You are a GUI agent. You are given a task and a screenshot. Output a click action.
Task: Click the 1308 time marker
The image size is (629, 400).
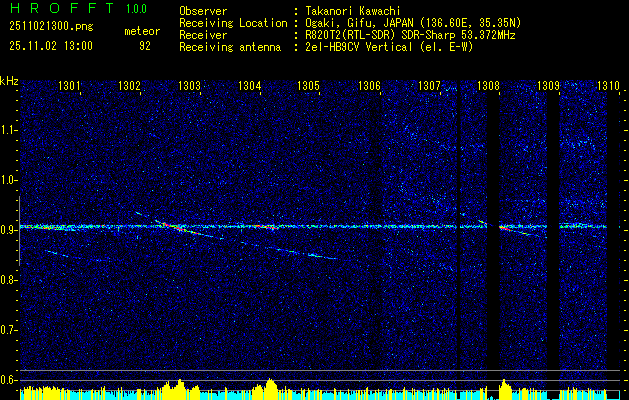pyautogui.click(x=488, y=85)
